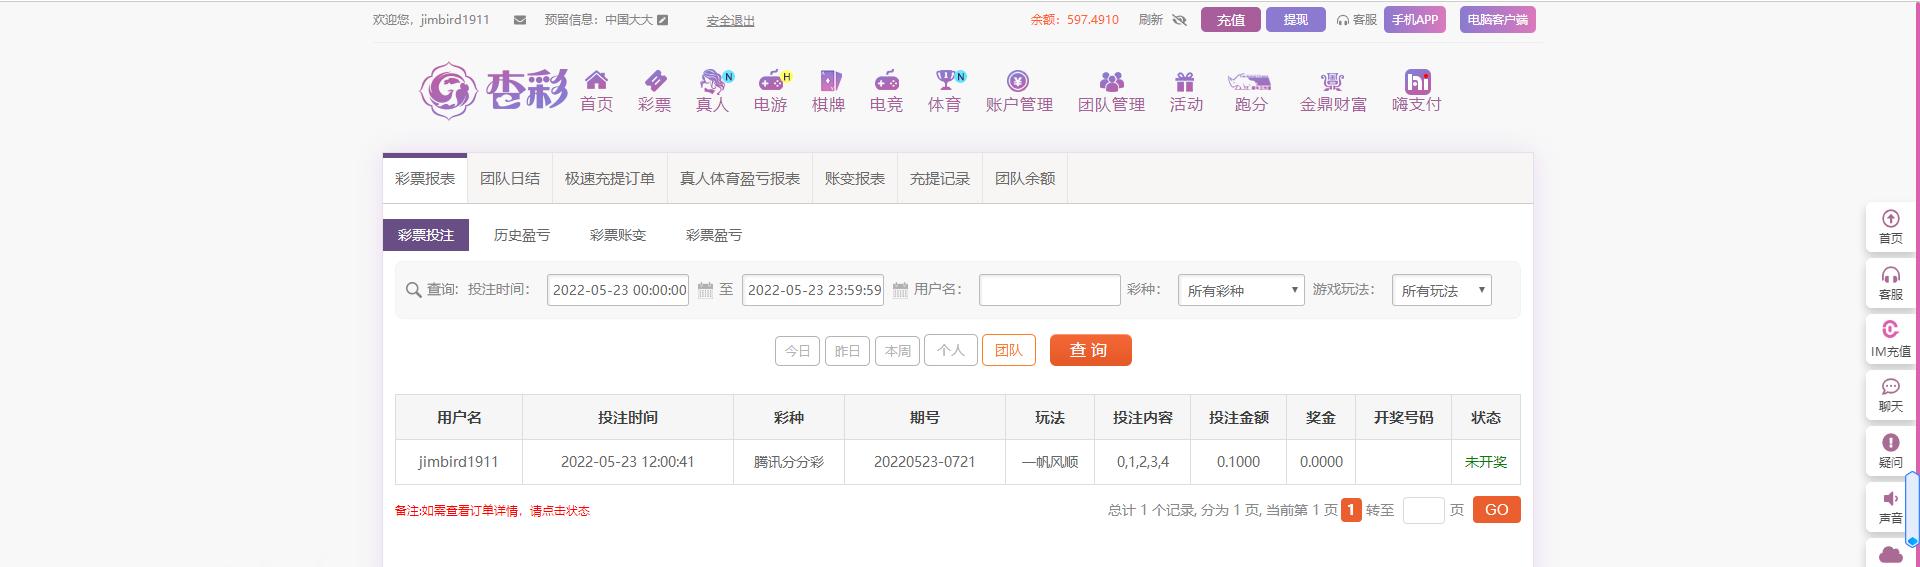Viewport: 1920px width, 567px height.
Task: Open the mail envelope icon beside username
Action: (520, 20)
